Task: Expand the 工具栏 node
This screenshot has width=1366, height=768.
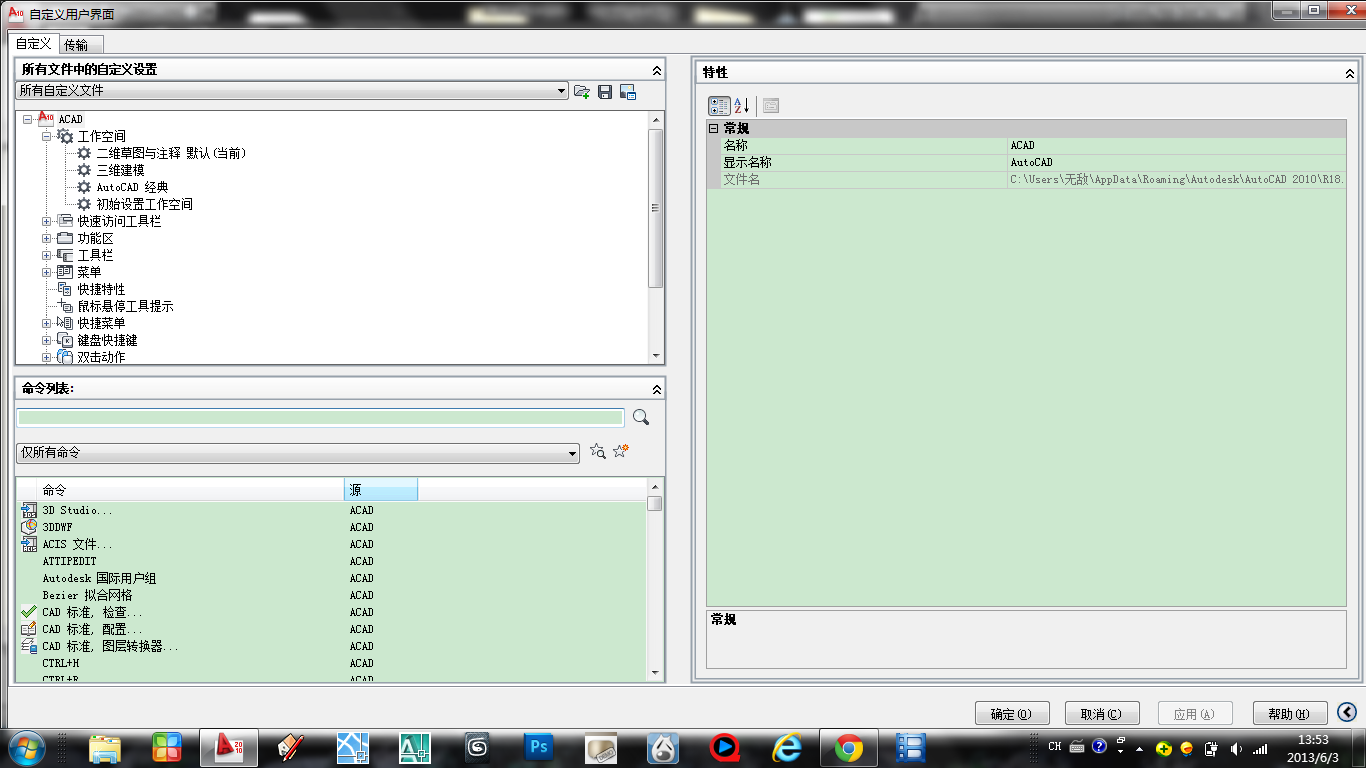Action: [x=46, y=255]
